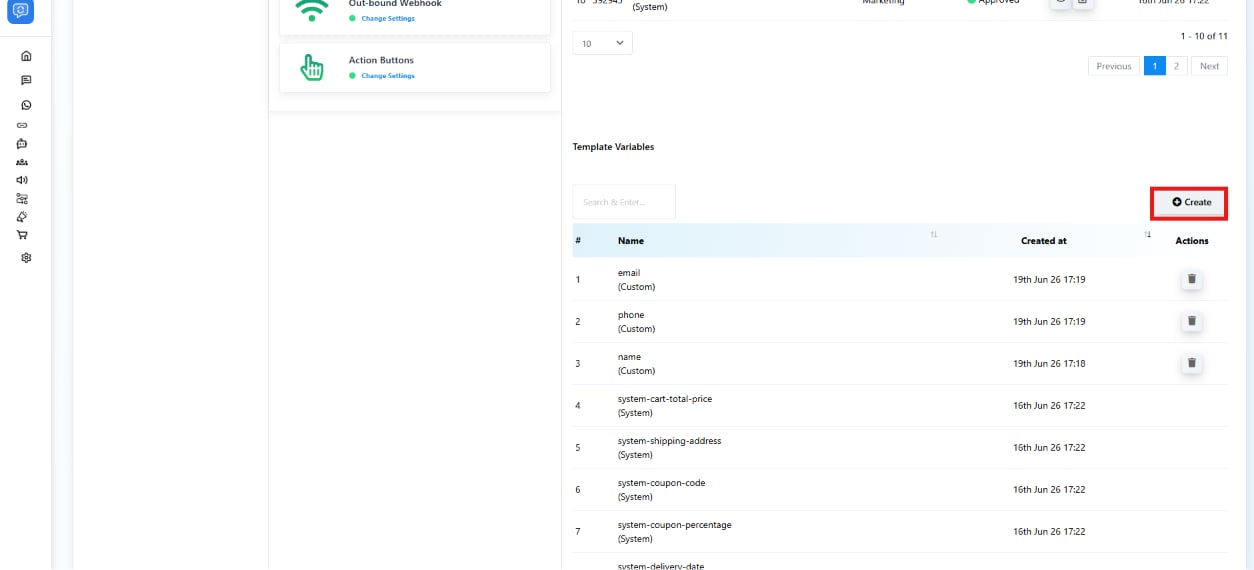
Task: Open the rows-per-page dropdown showing 10
Action: (x=602, y=43)
